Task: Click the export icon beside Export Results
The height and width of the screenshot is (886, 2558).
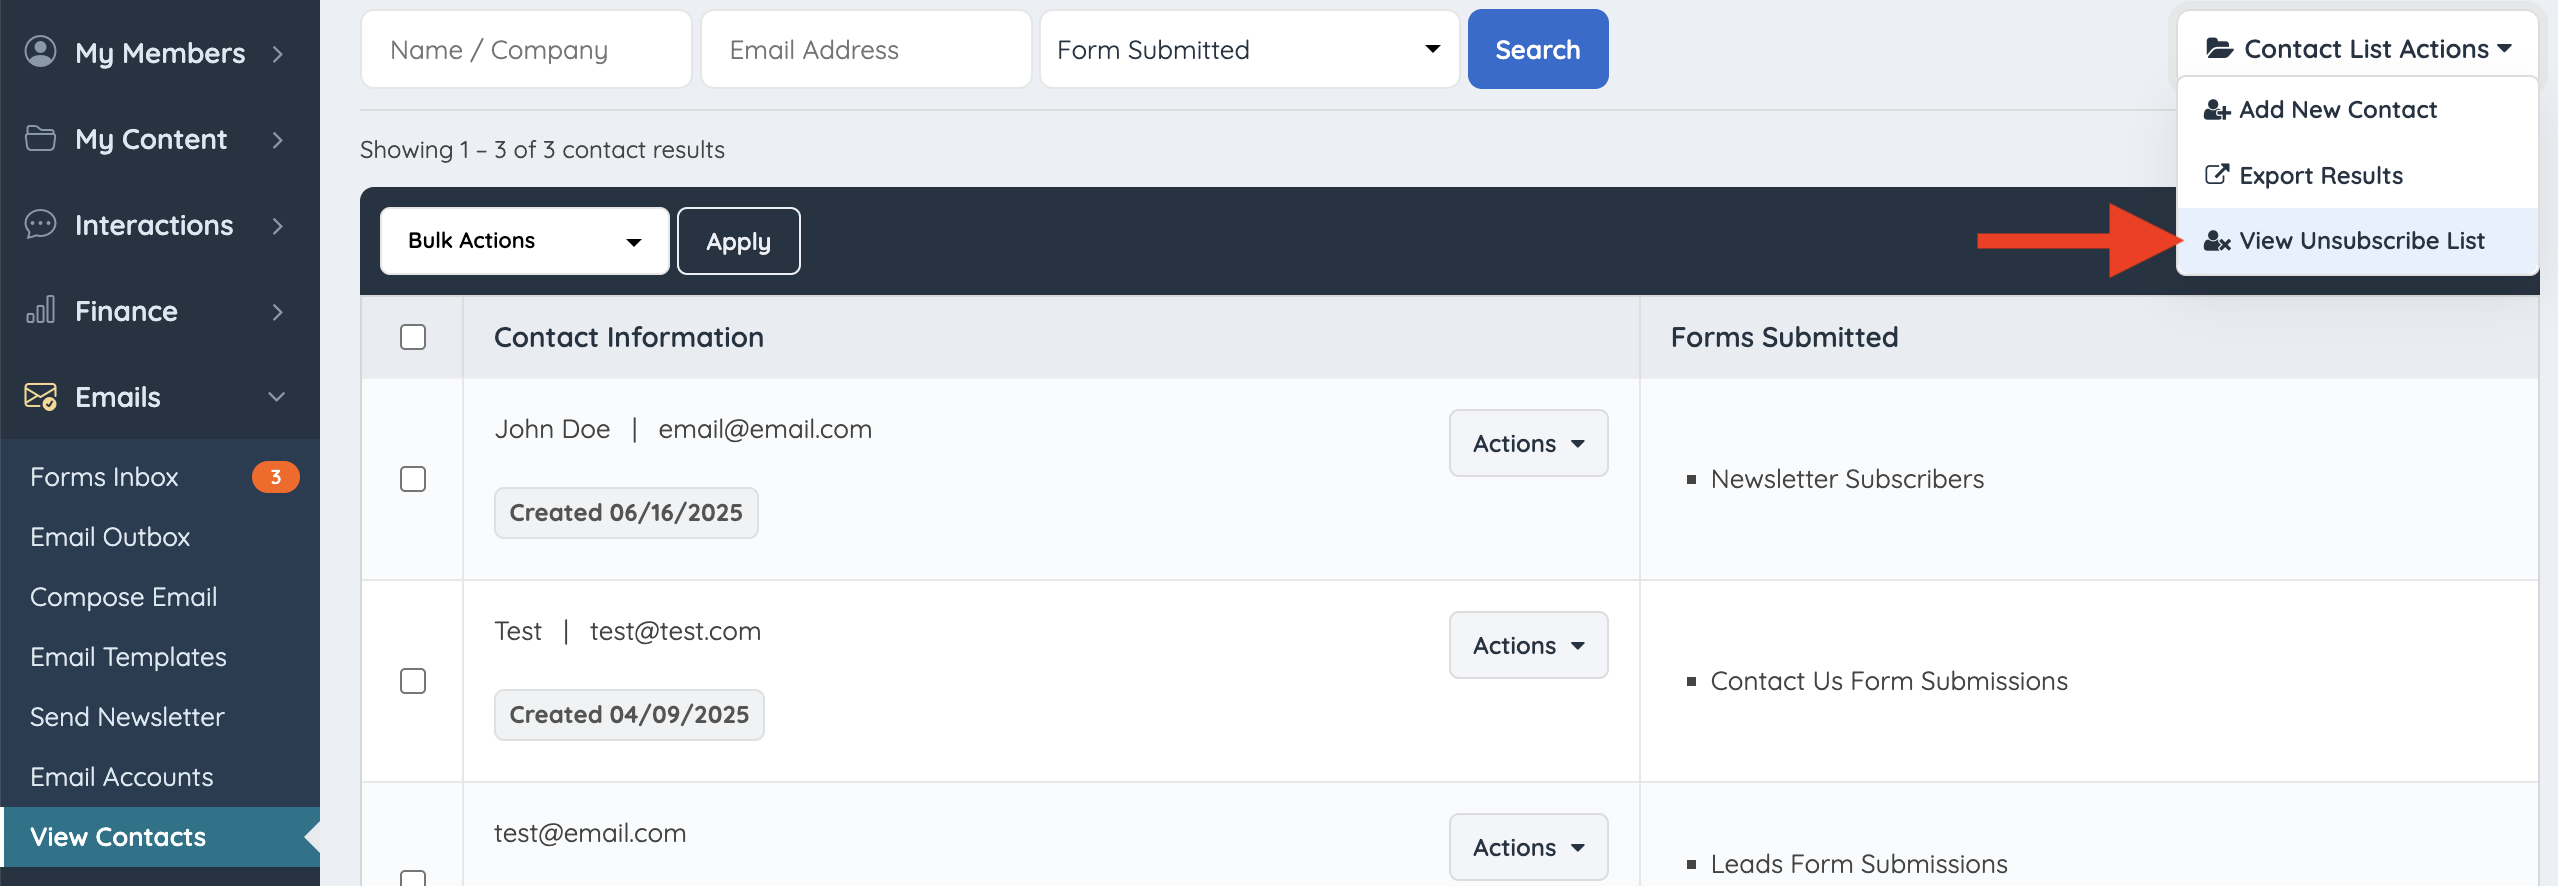Action: (x=2217, y=175)
